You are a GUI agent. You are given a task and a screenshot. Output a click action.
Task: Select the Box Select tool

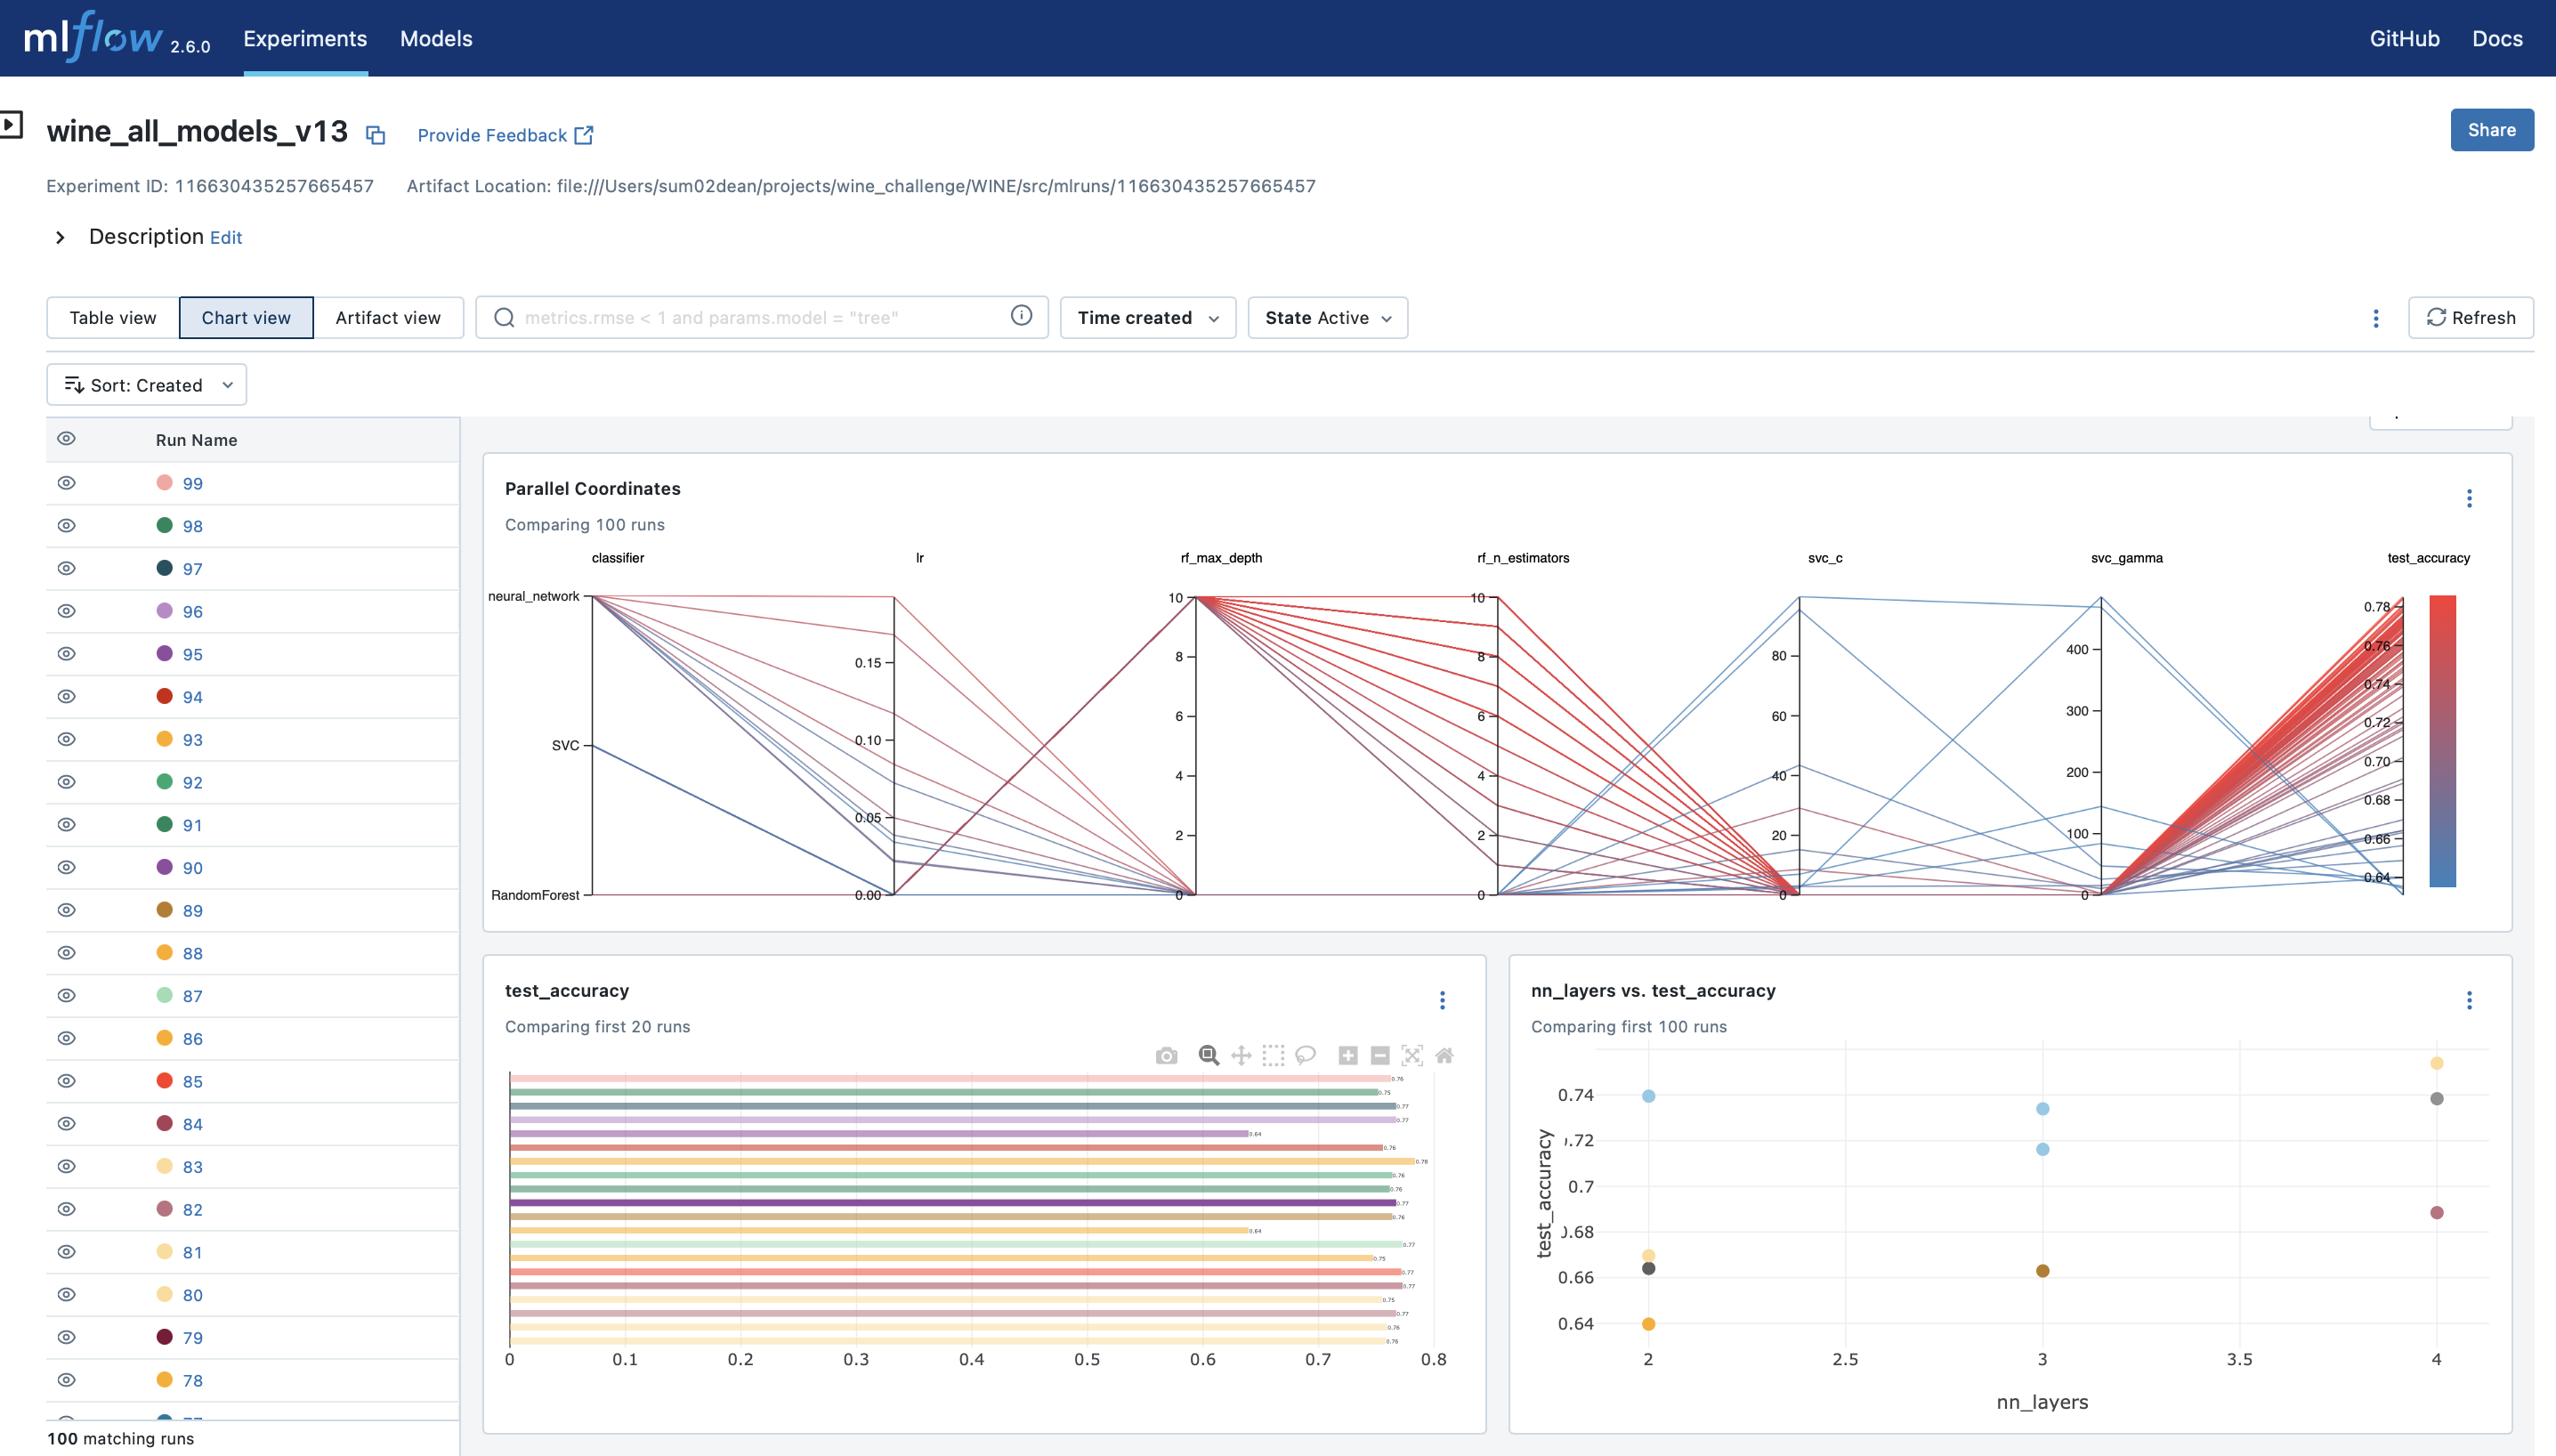(1272, 1055)
